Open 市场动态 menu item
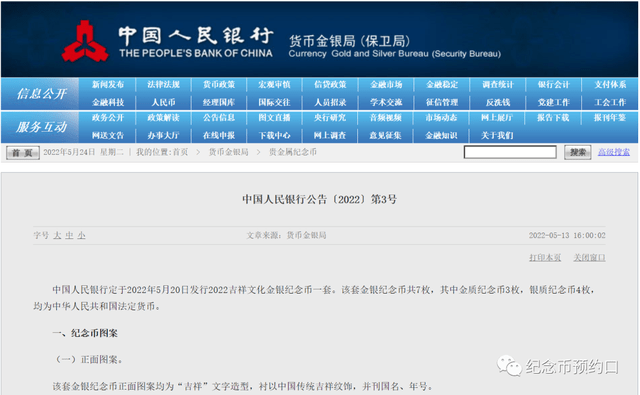 coord(441,118)
